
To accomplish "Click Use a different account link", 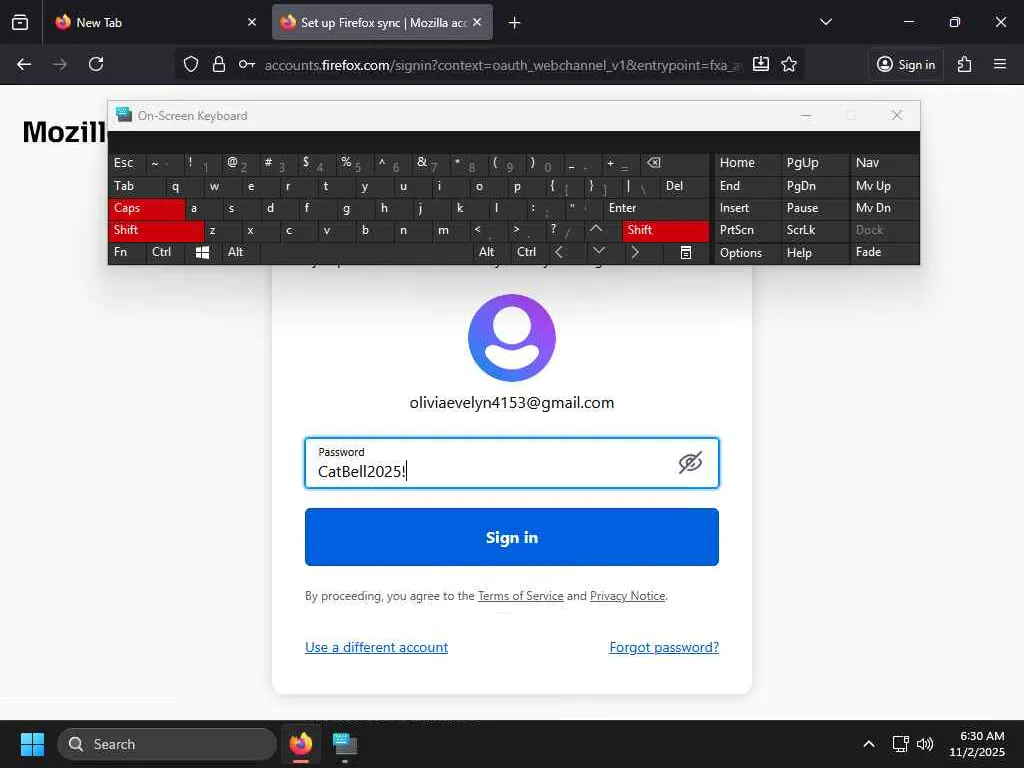I will (376, 647).
